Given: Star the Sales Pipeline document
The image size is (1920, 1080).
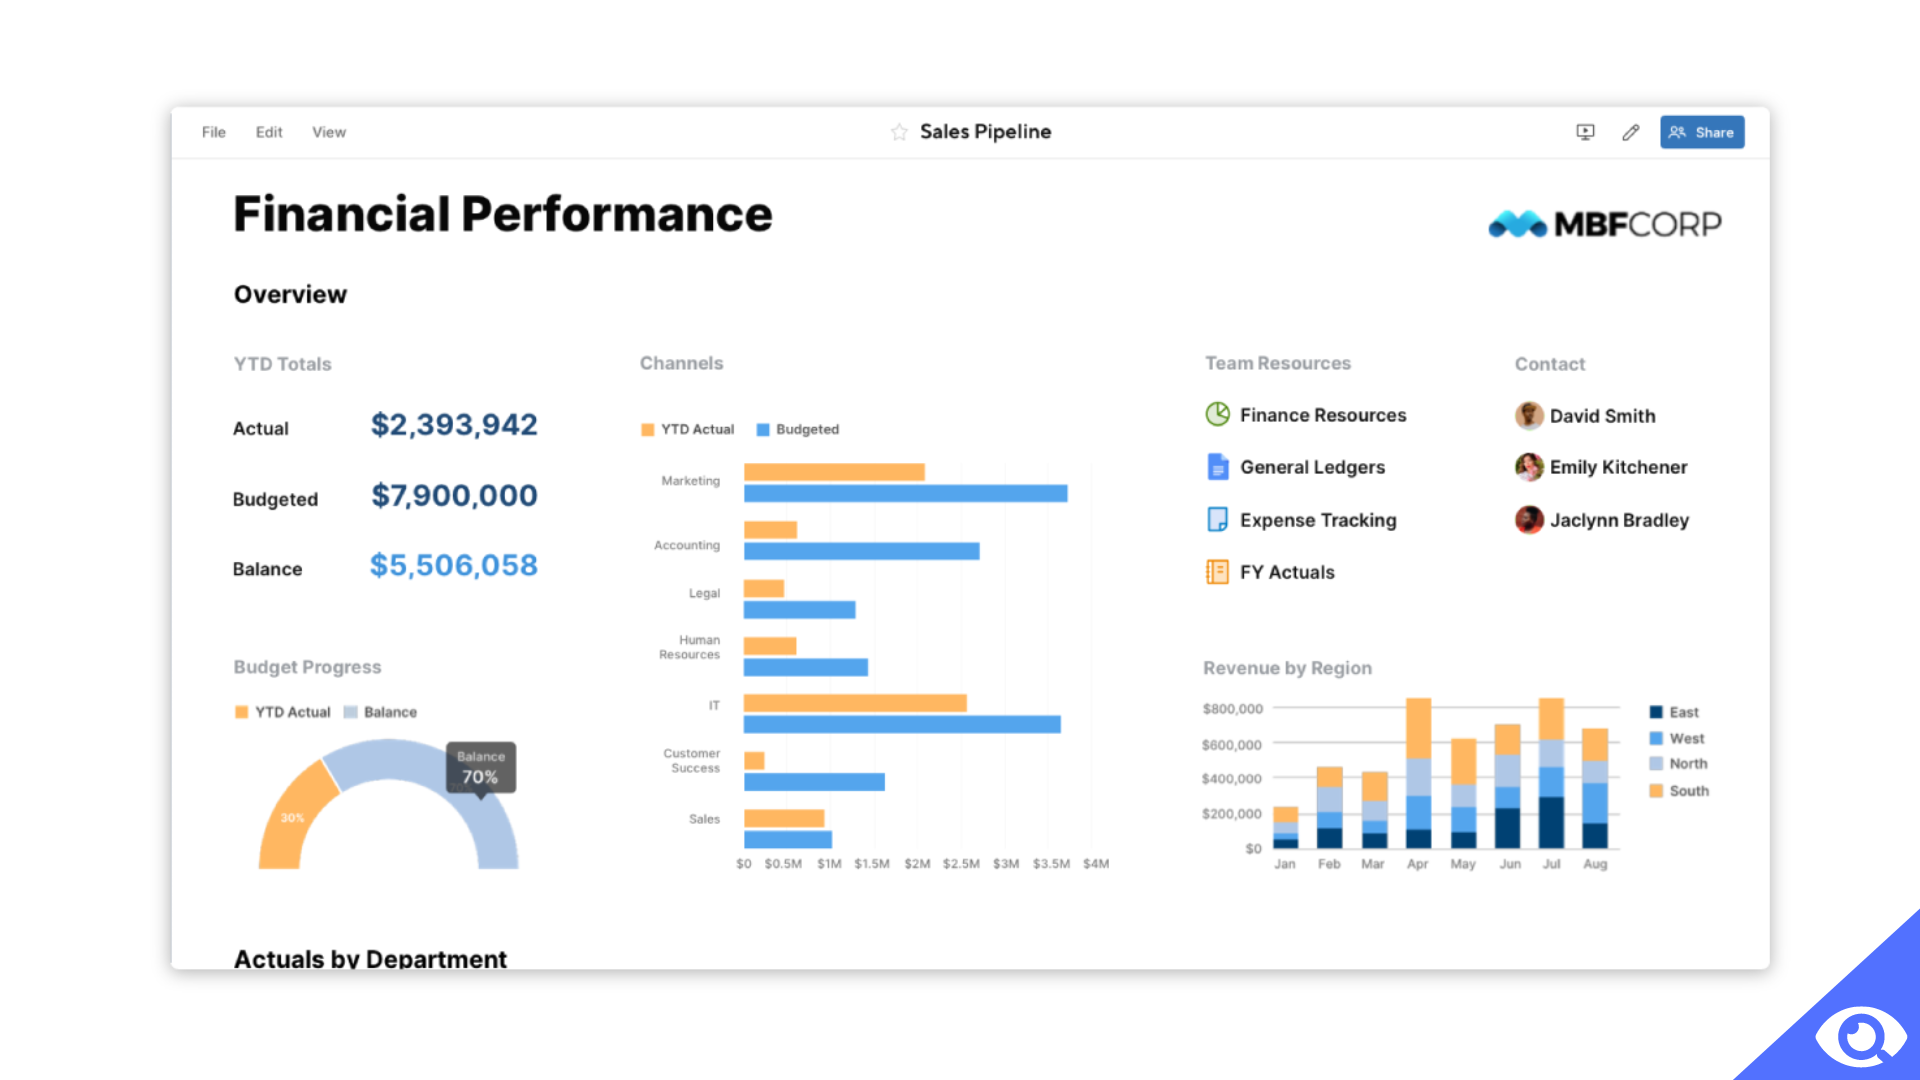Looking at the screenshot, I should tap(899, 132).
